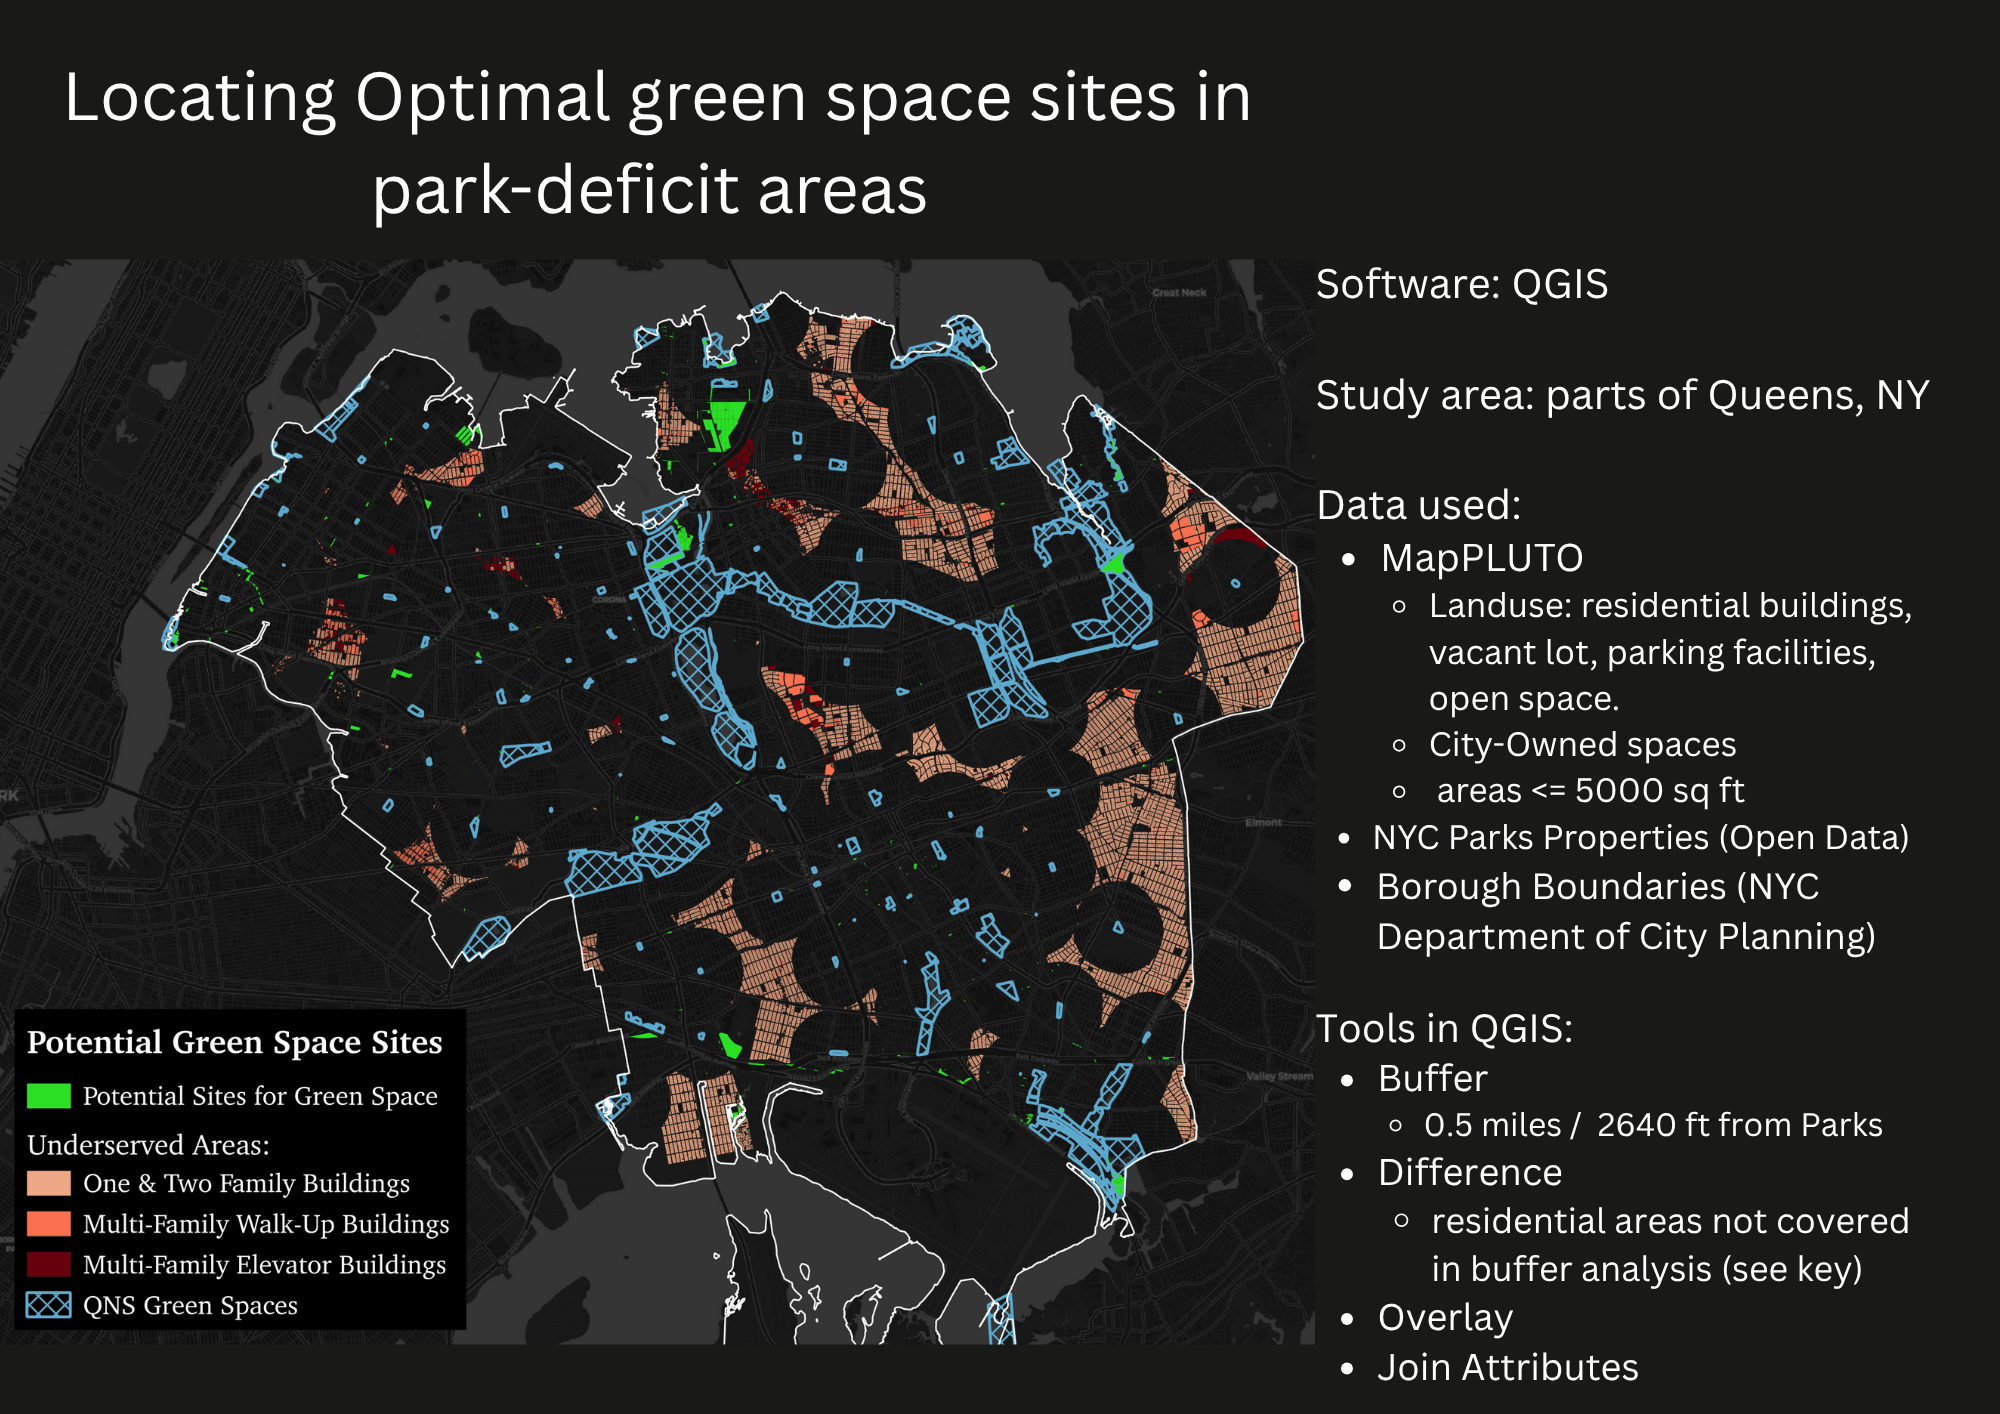Click the 'Overlay' bullet
The height and width of the screenshot is (1414, 2000).
pos(1445,1319)
